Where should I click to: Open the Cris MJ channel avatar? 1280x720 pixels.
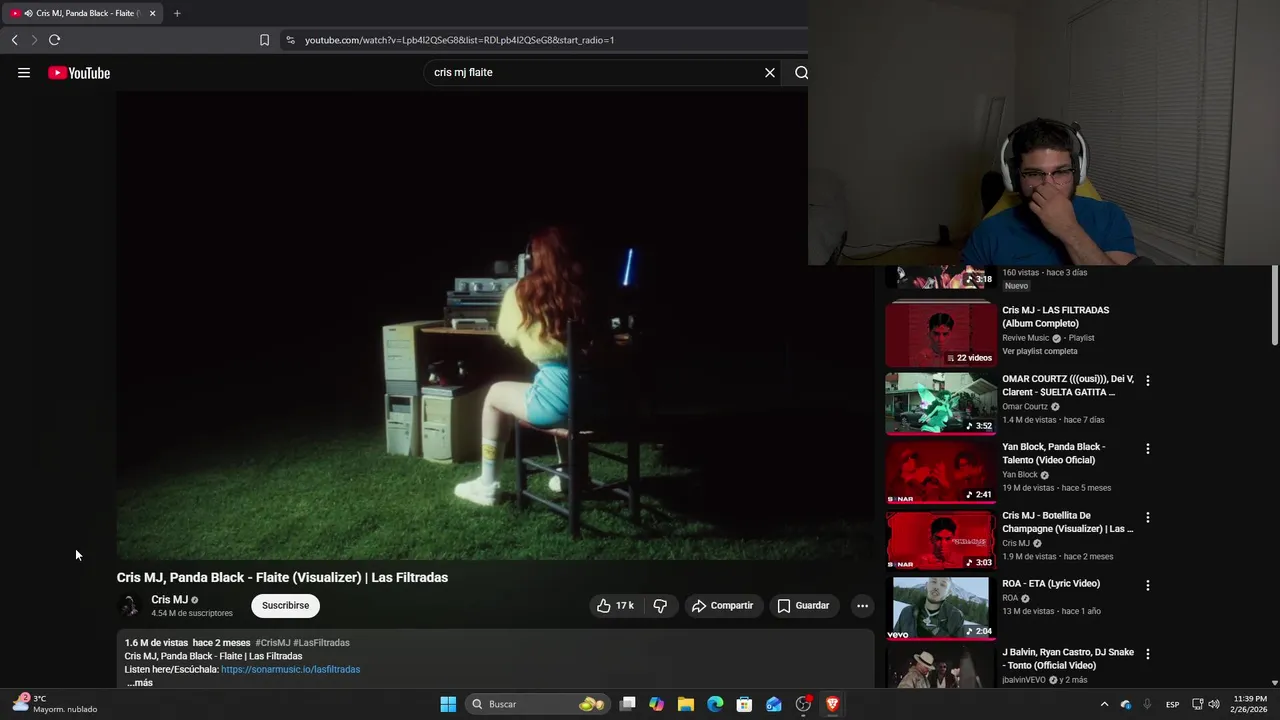click(130, 606)
